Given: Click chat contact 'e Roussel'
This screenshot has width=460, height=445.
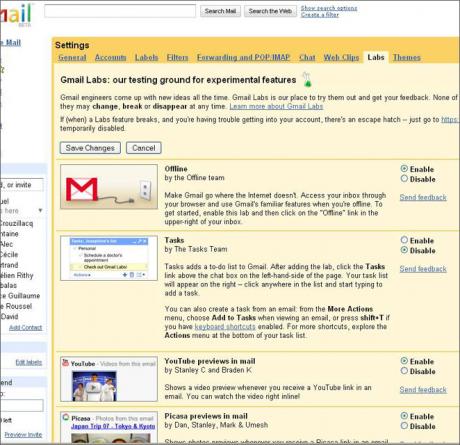Looking at the screenshot, I should (x=16, y=306).
